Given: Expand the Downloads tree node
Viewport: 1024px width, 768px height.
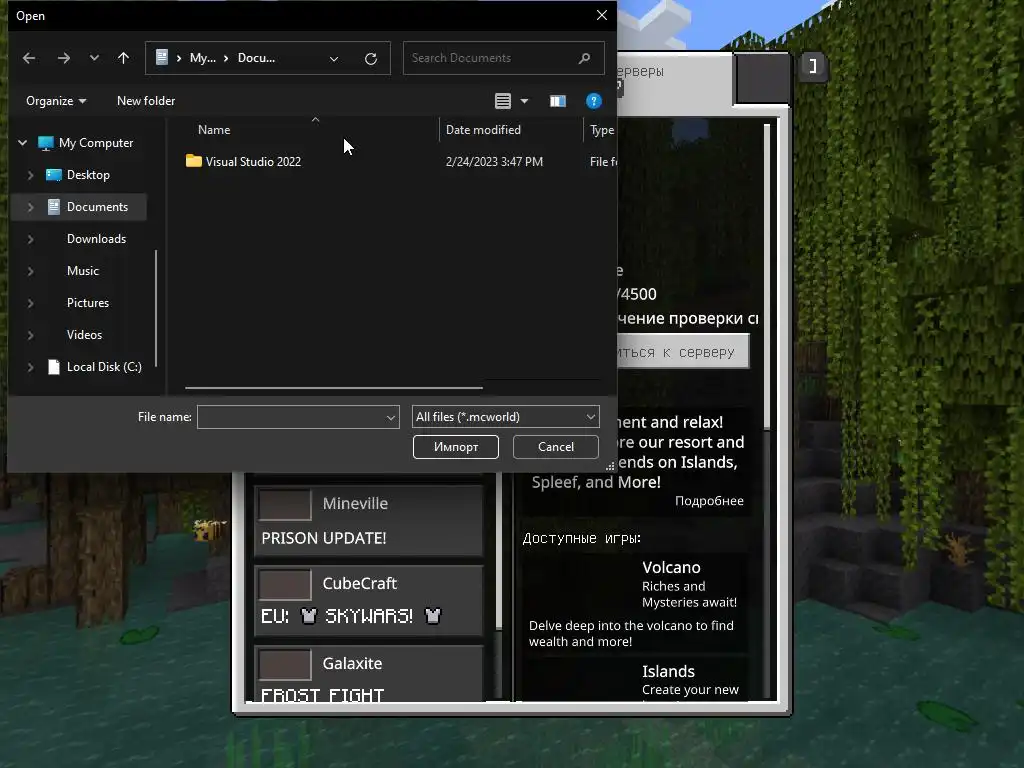Looking at the screenshot, I should tap(30, 238).
